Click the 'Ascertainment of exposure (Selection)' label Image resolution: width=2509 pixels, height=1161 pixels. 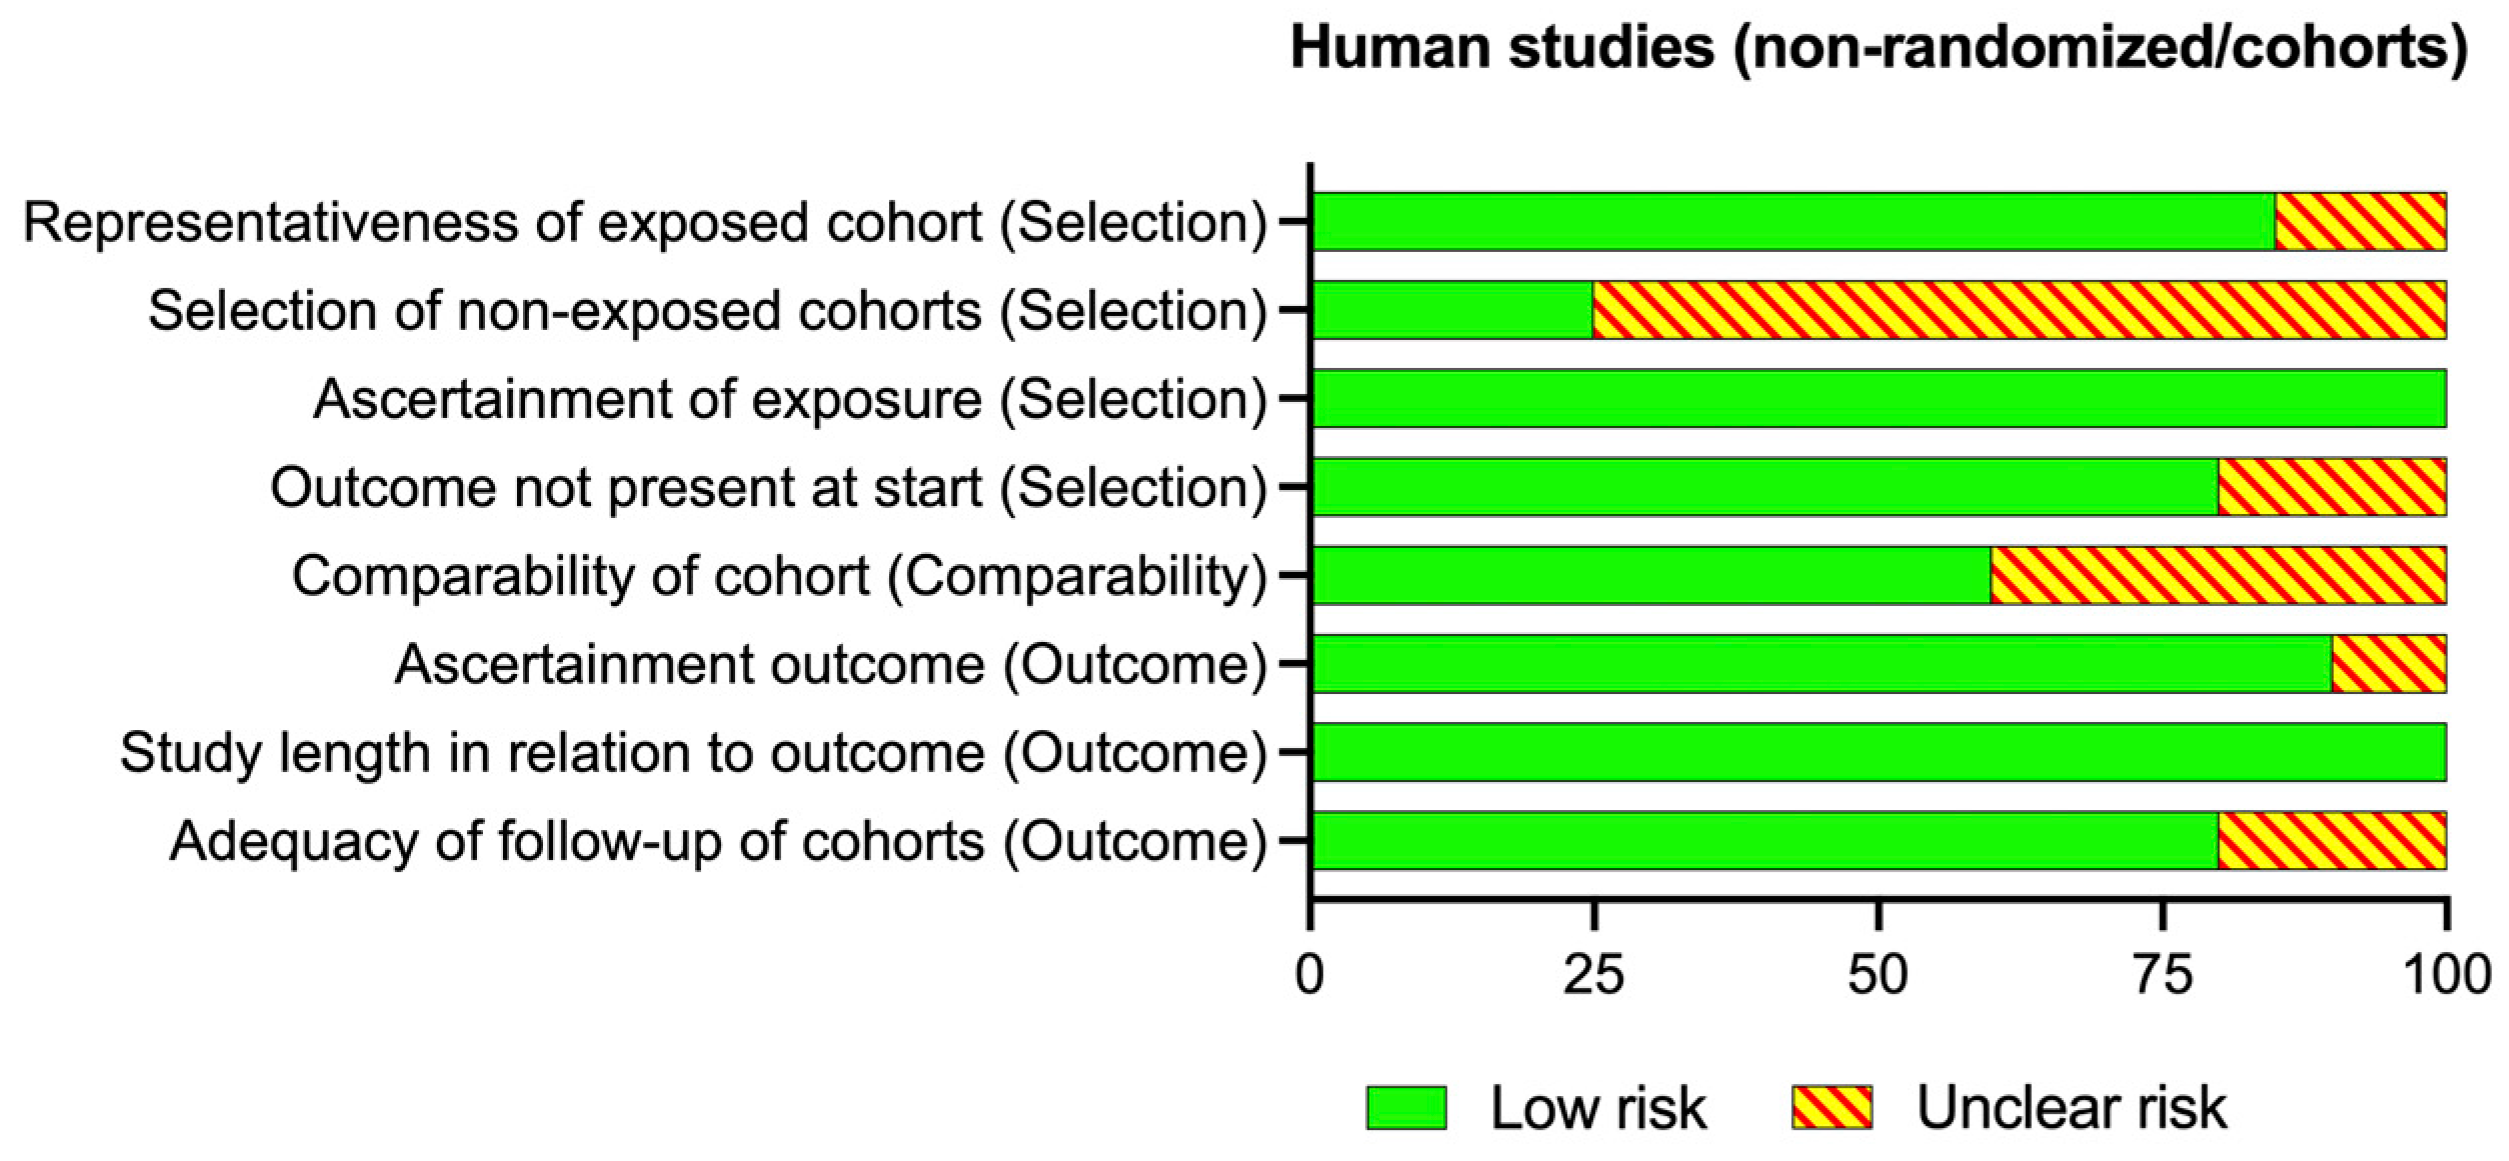click(790, 399)
